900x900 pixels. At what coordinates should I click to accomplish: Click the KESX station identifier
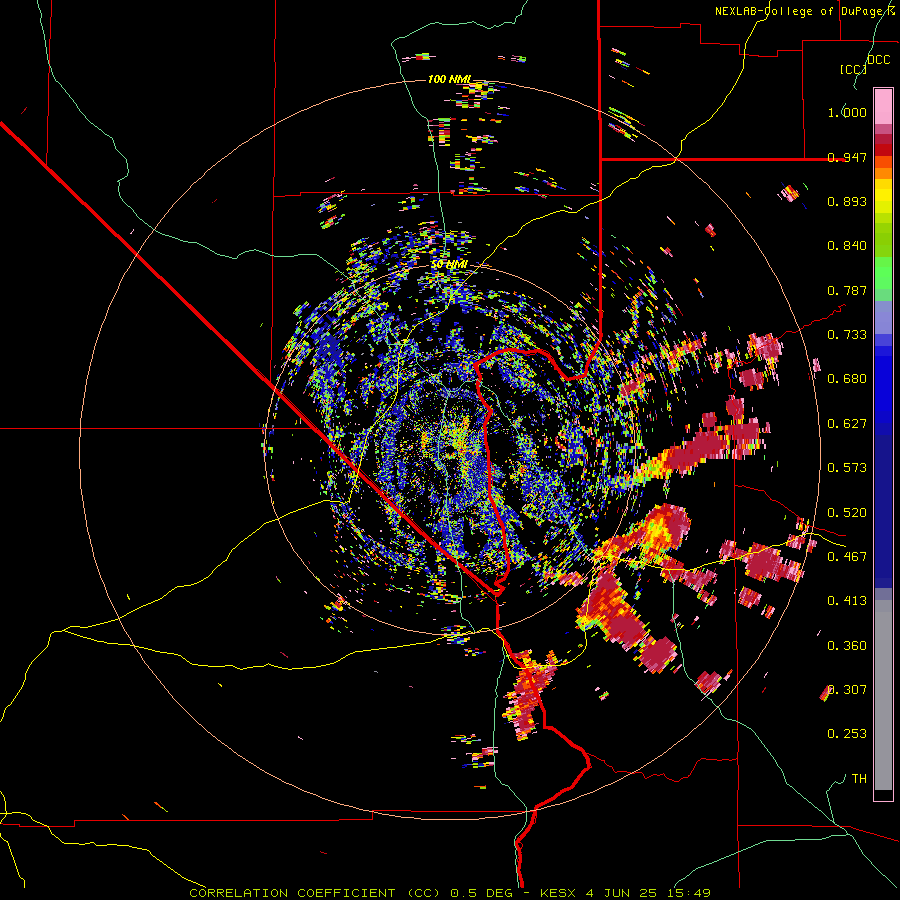(x=560, y=893)
